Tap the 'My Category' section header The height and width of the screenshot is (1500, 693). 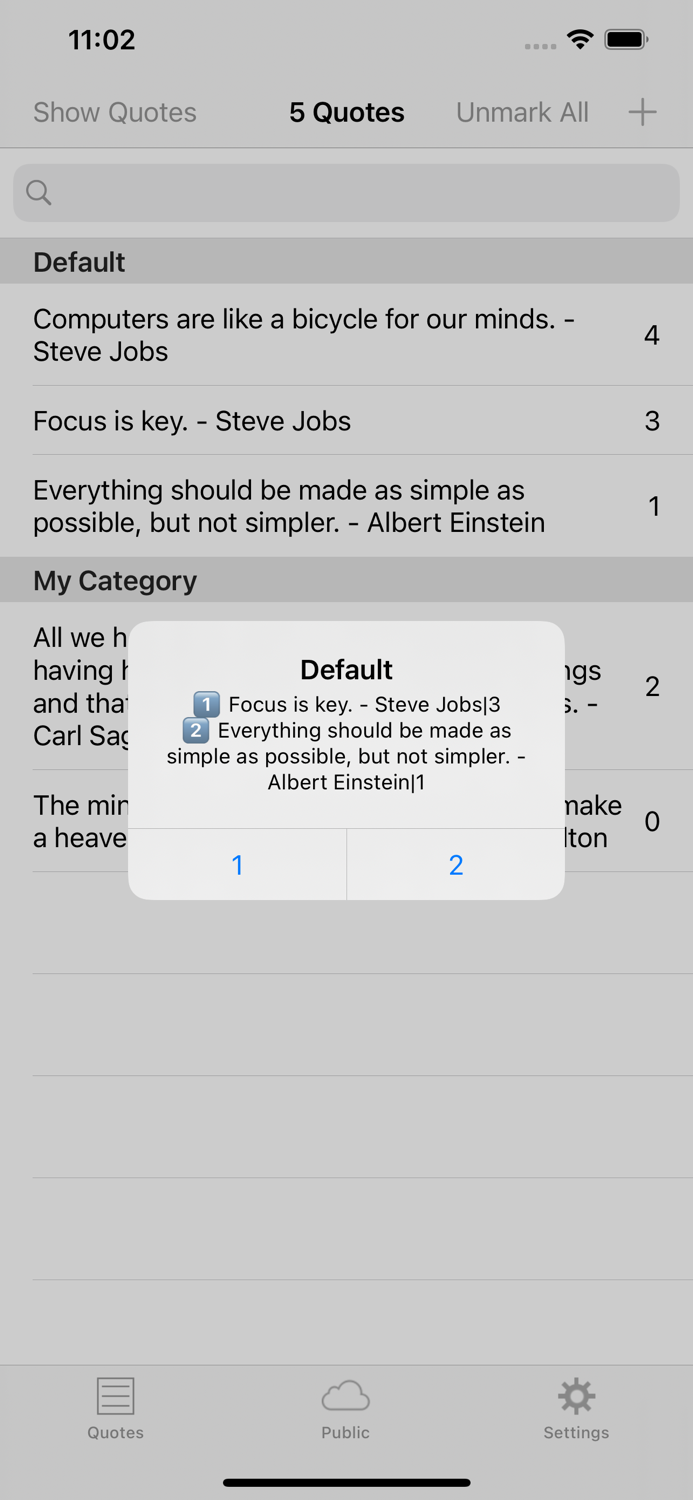[x=114, y=580]
